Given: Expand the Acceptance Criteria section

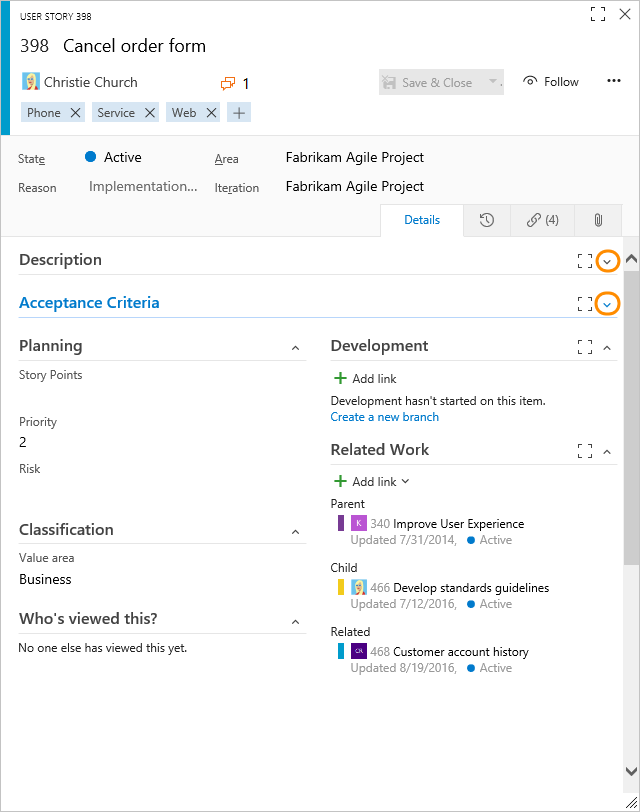Looking at the screenshot, I should tap(608, 303).
